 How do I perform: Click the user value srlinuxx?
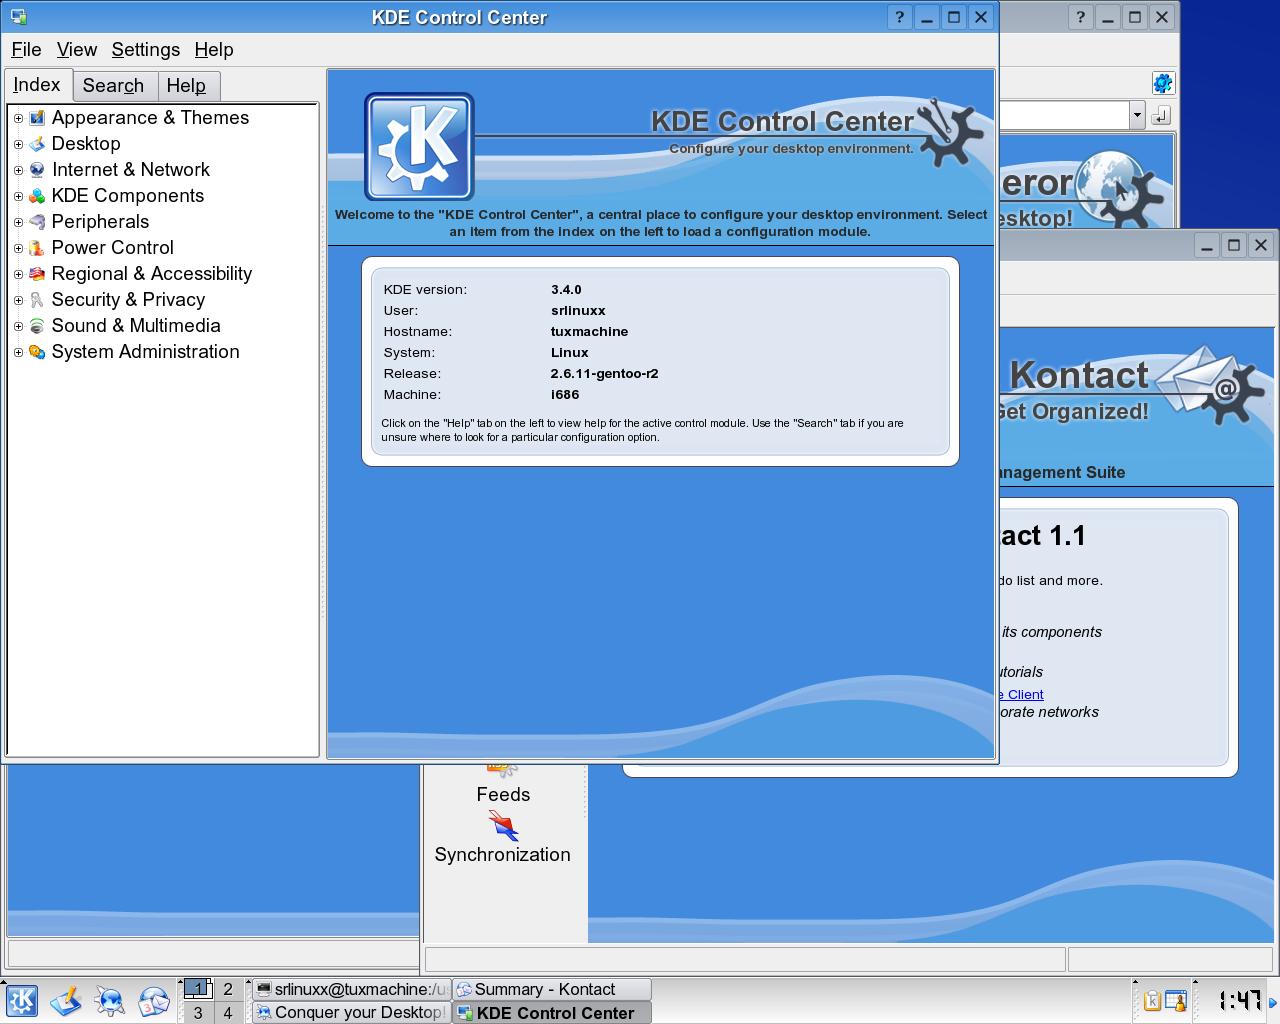pyautogui.click(x=579, y=310)
